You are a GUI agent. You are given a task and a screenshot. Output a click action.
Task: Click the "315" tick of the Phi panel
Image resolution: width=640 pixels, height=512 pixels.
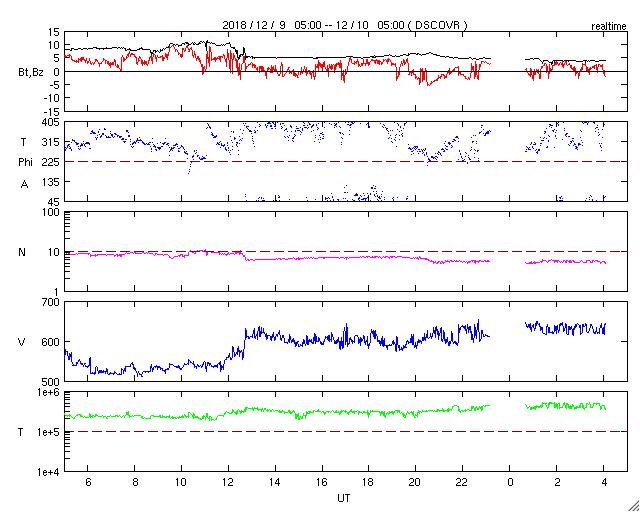(x=51, y=142)
